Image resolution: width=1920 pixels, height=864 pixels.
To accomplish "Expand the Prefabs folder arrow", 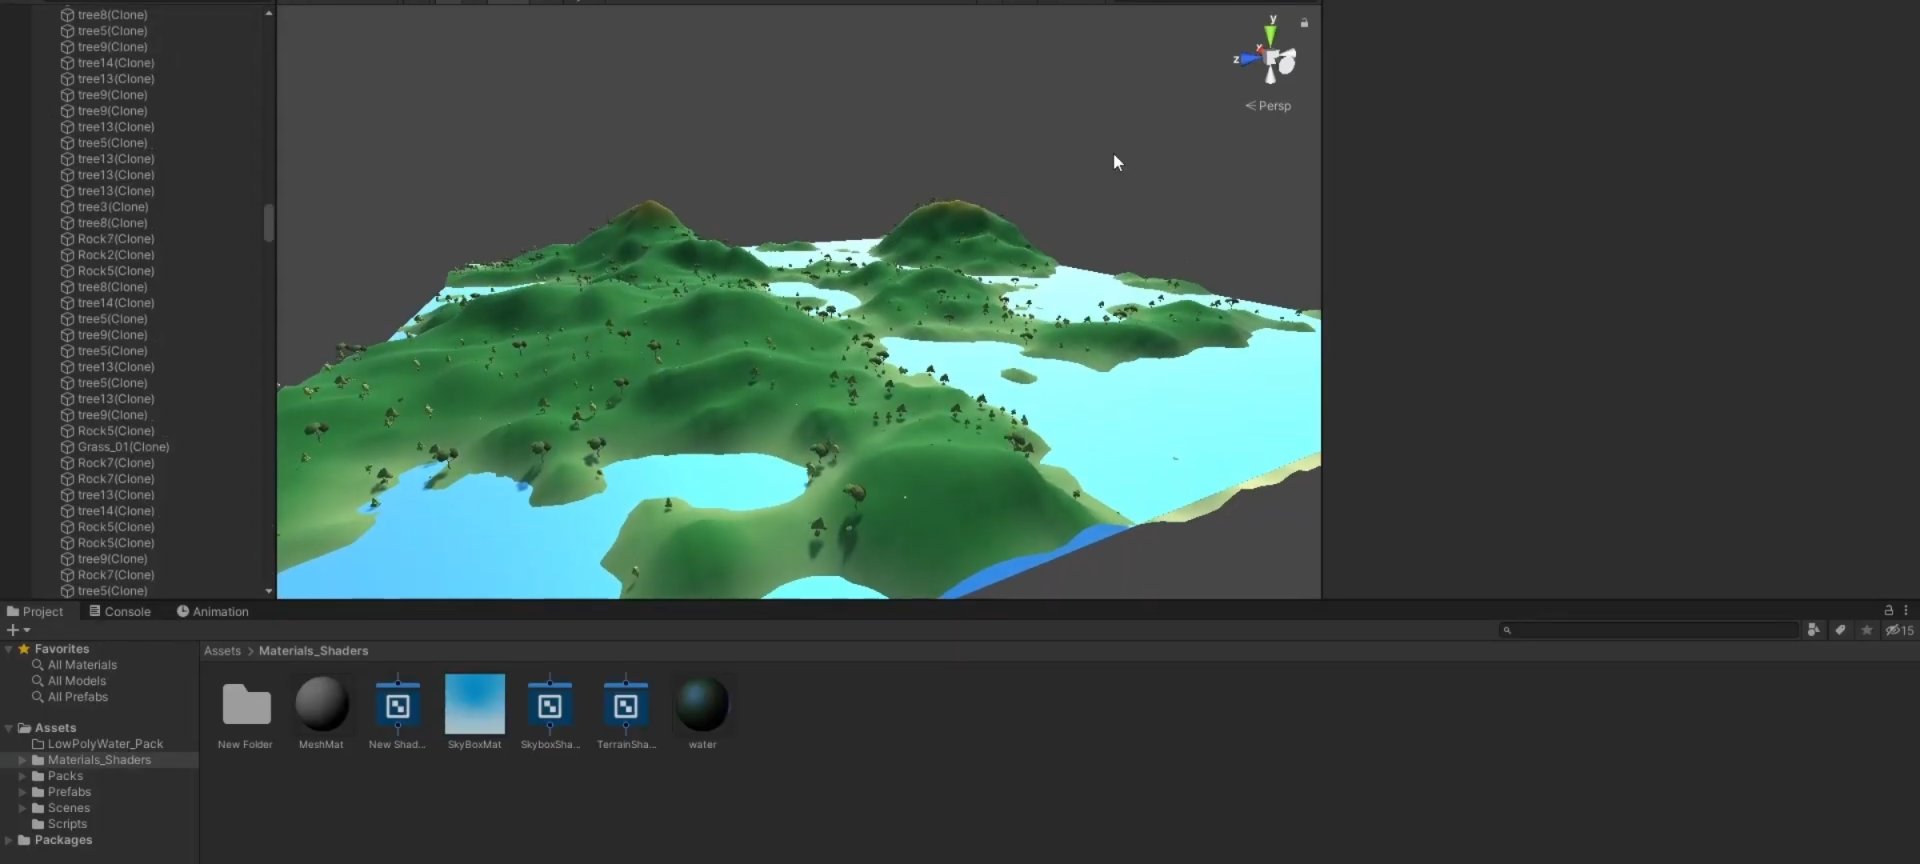I will (22, 792).
